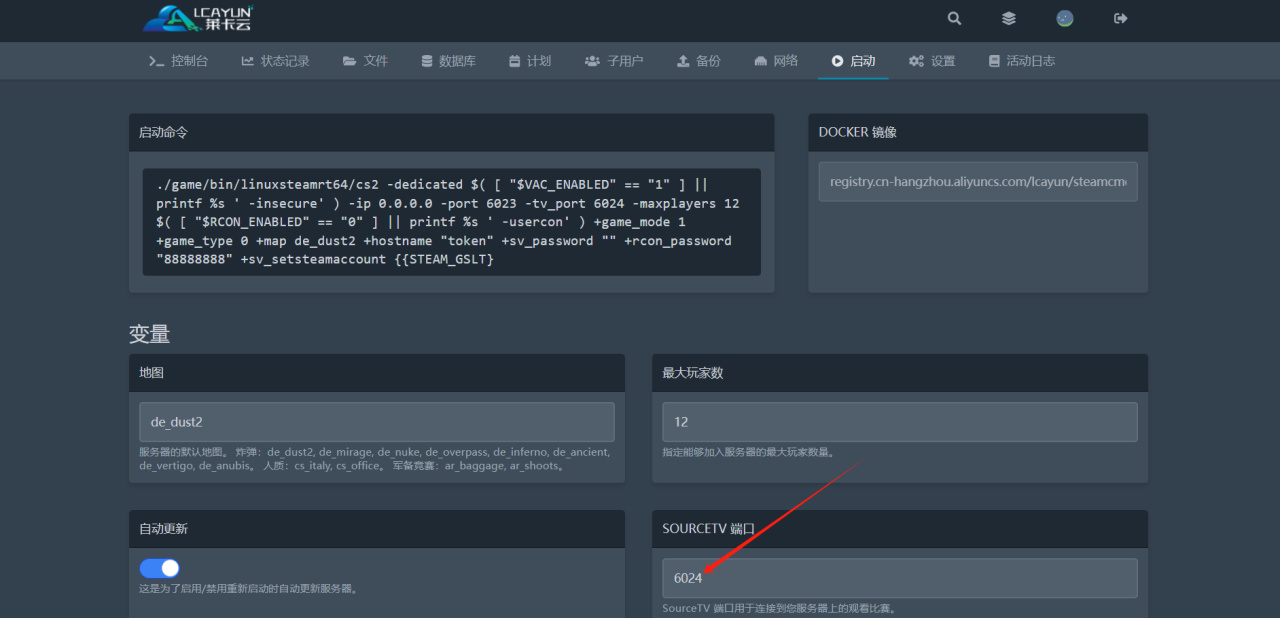
Task: Click description text '指定能够加入服务器的最大玩家数量。'
Action: click(x=748, y=452)
